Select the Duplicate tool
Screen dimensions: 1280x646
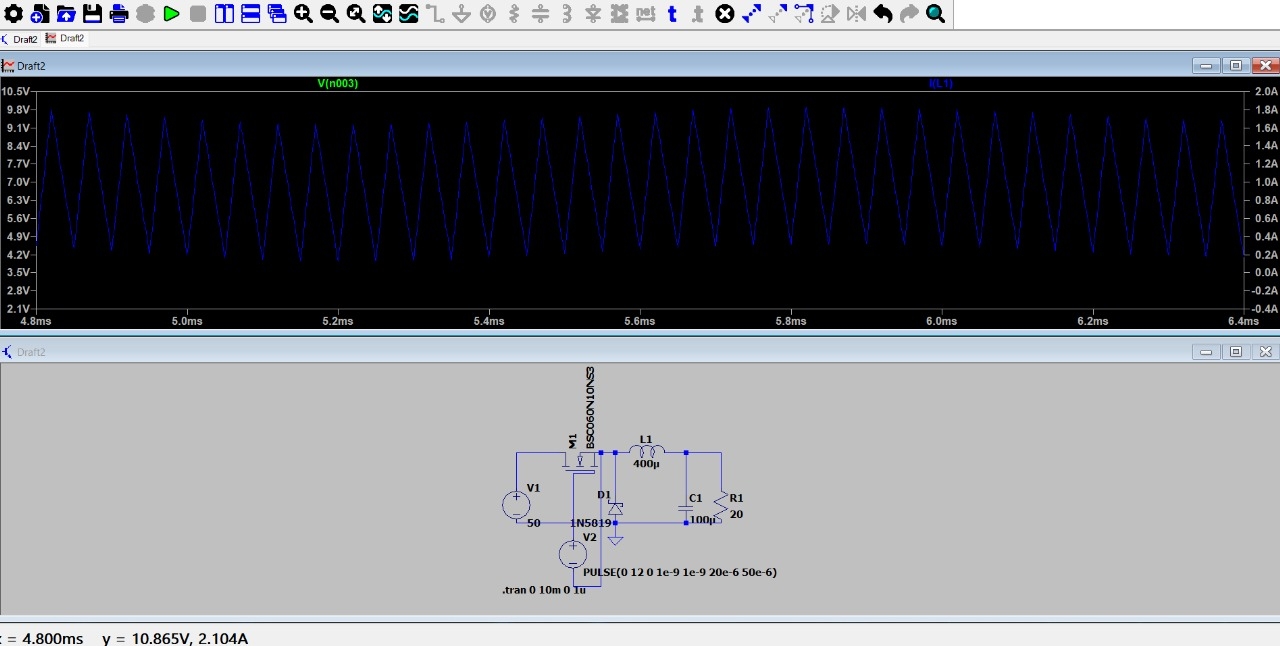click(x=751, y=14)
